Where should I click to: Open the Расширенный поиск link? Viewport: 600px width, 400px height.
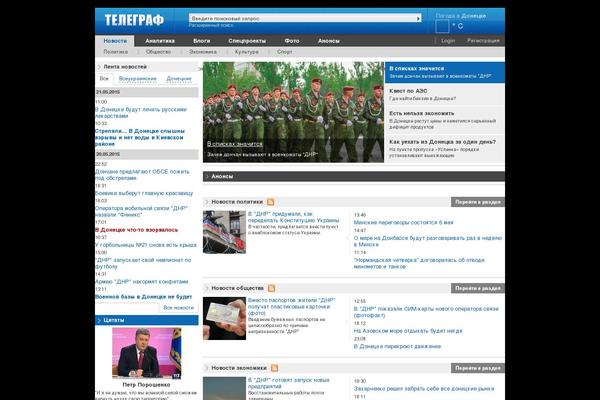(210, 25)
